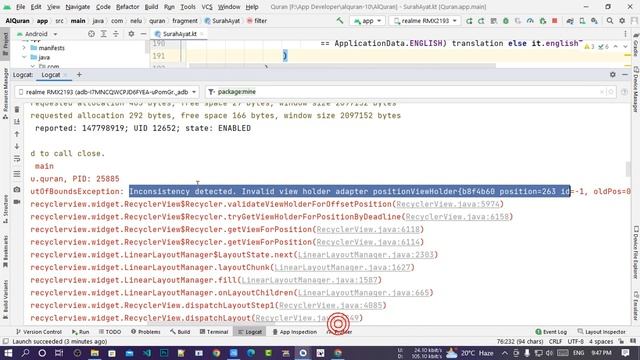Click Attach Debugger to Android Process icon
640x360 pixels.
click(542, 20)
